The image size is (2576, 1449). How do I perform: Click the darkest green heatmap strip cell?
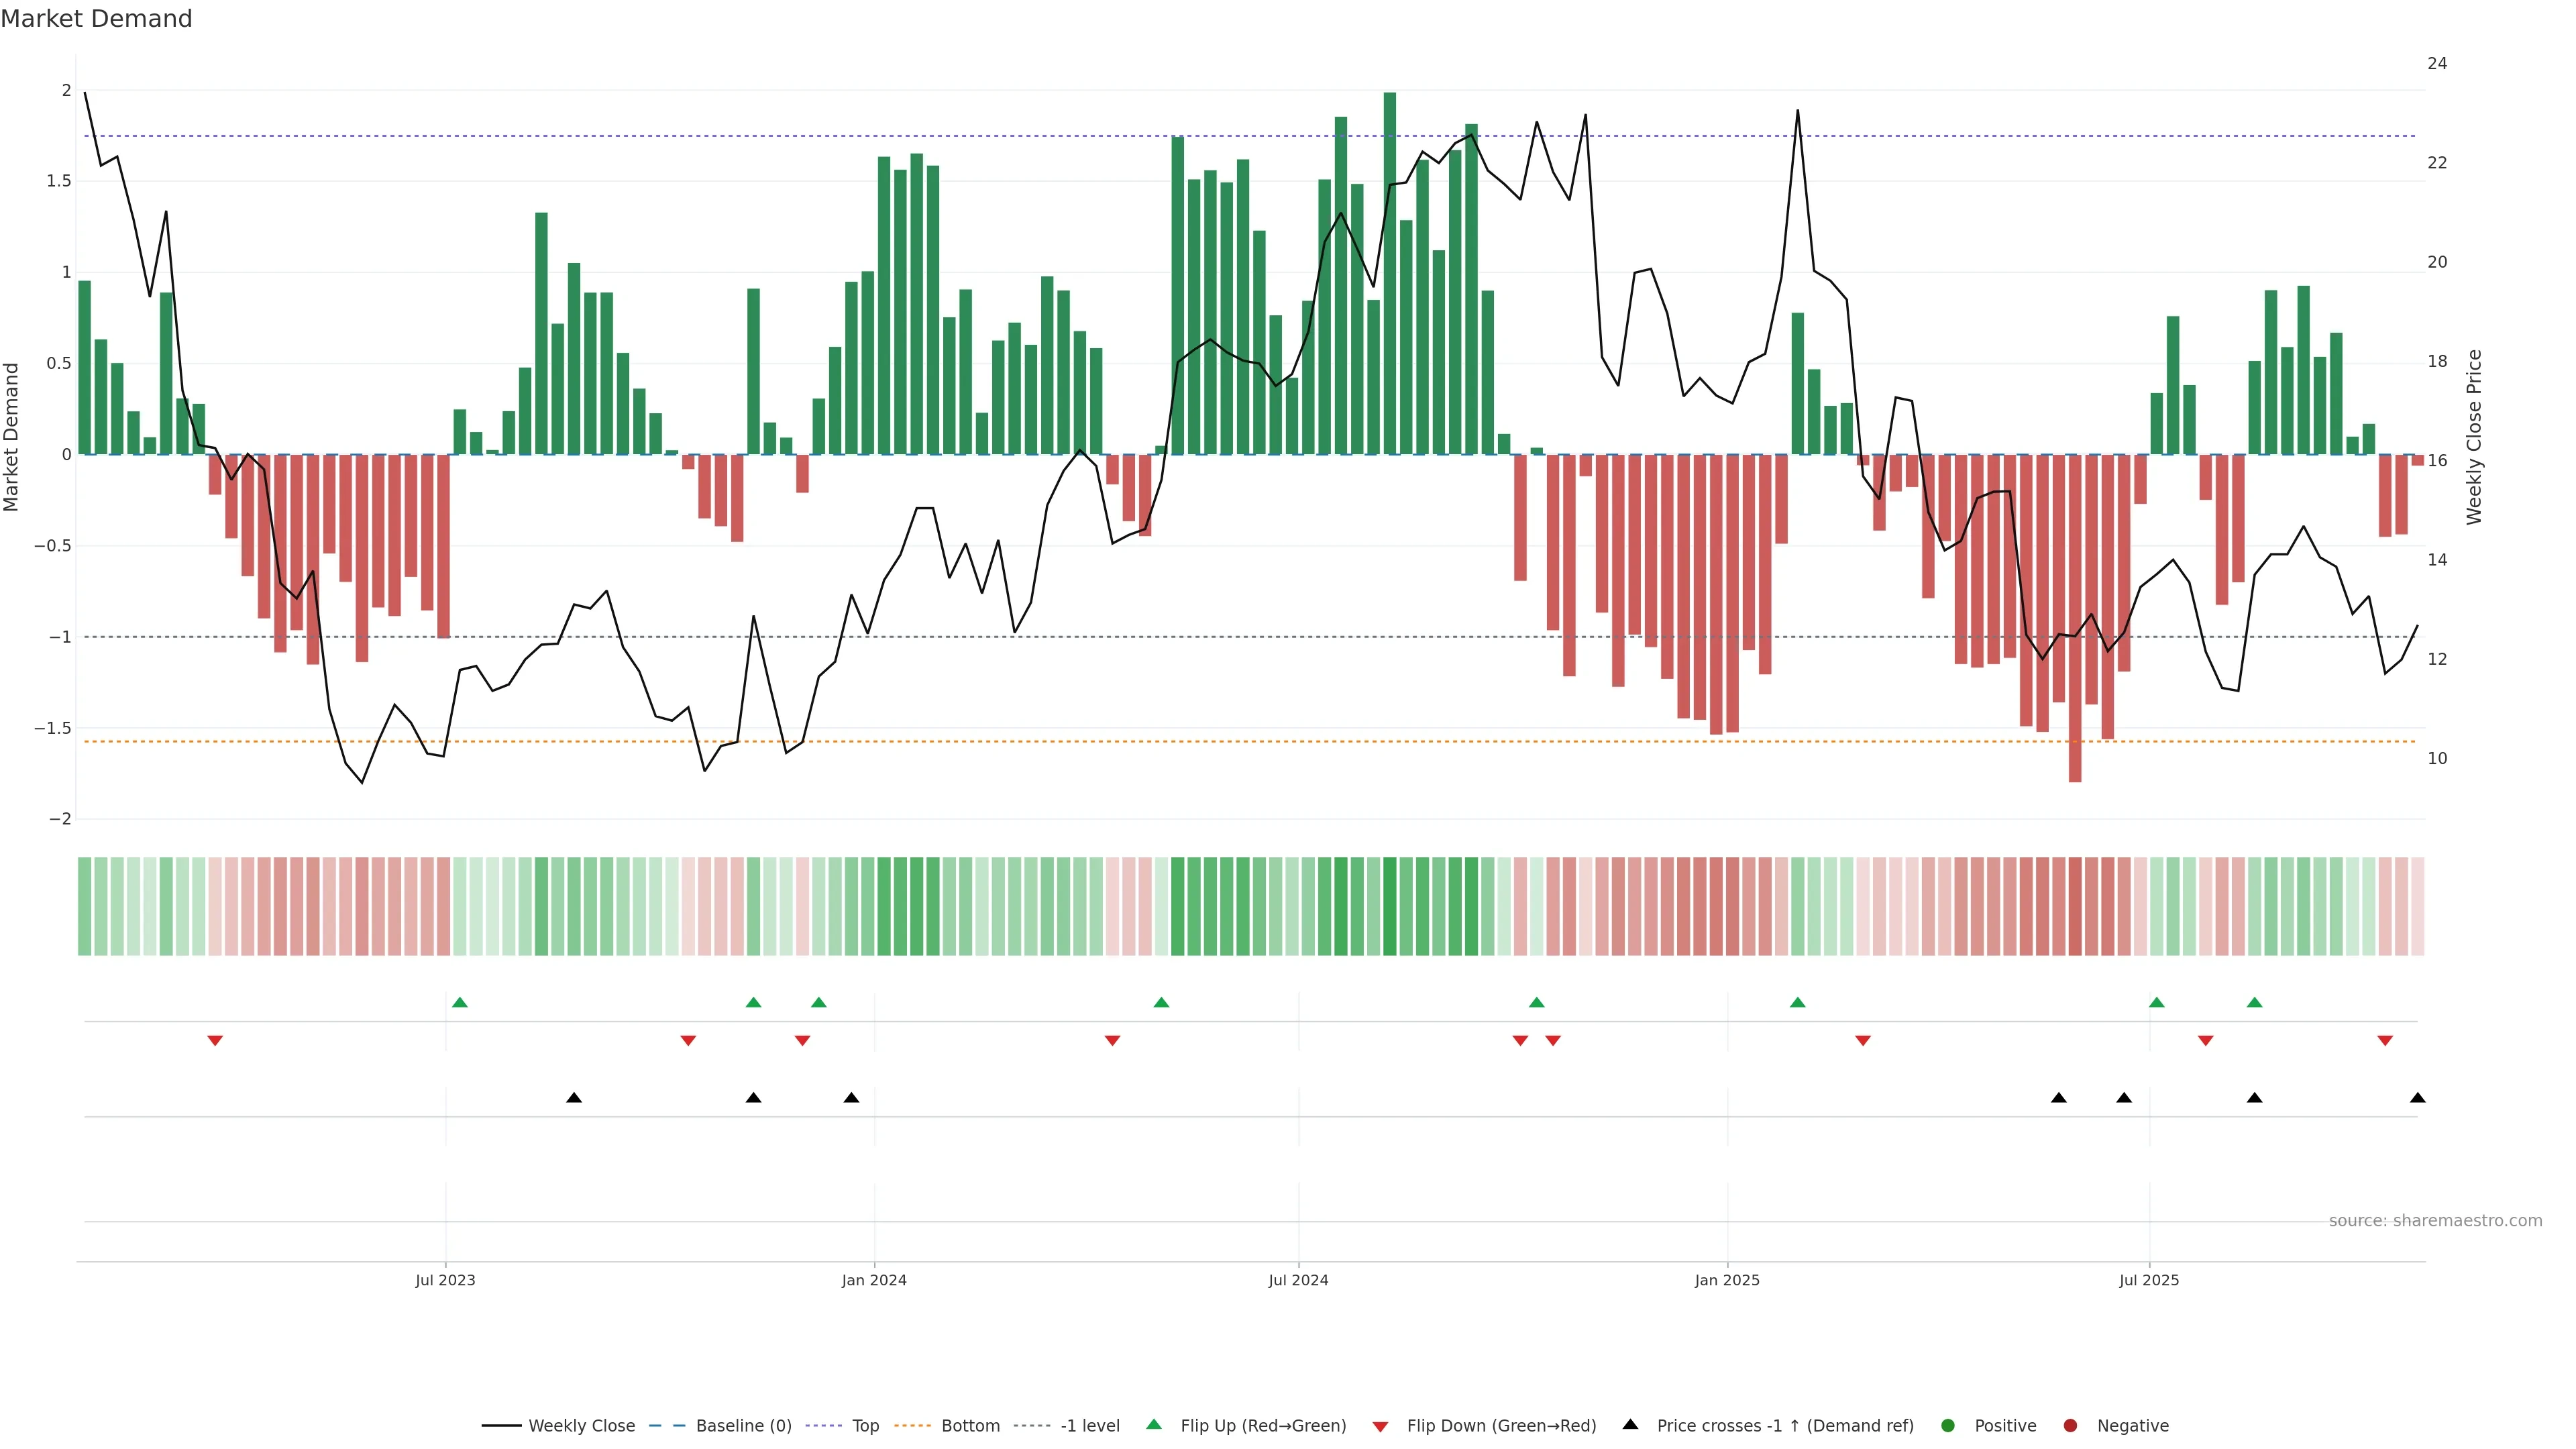(1389, 906)
